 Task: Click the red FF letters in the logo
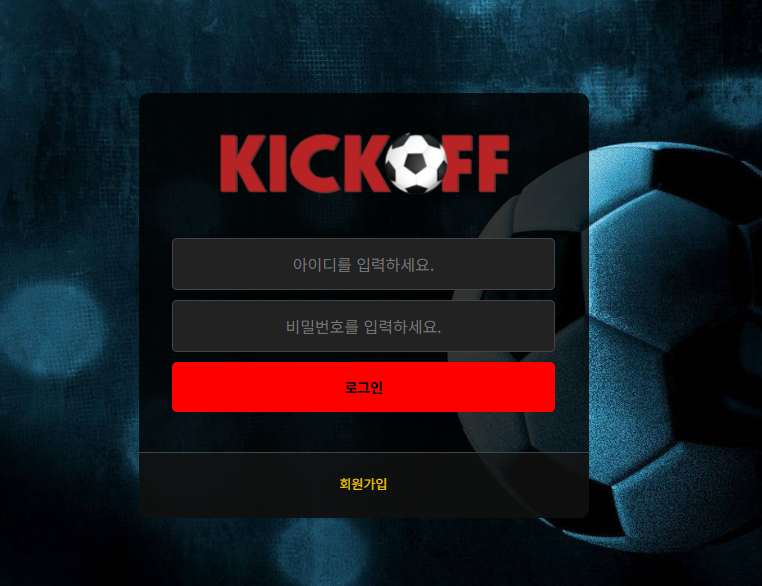(477, 164)
